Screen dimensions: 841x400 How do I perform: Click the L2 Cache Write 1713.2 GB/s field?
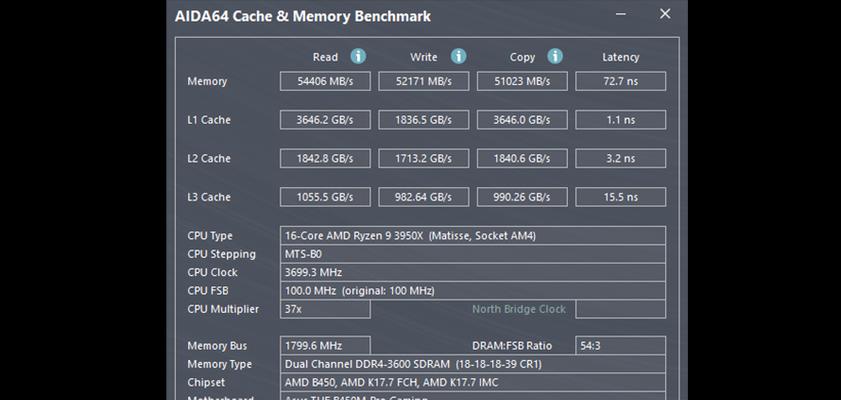pos(424,159)
